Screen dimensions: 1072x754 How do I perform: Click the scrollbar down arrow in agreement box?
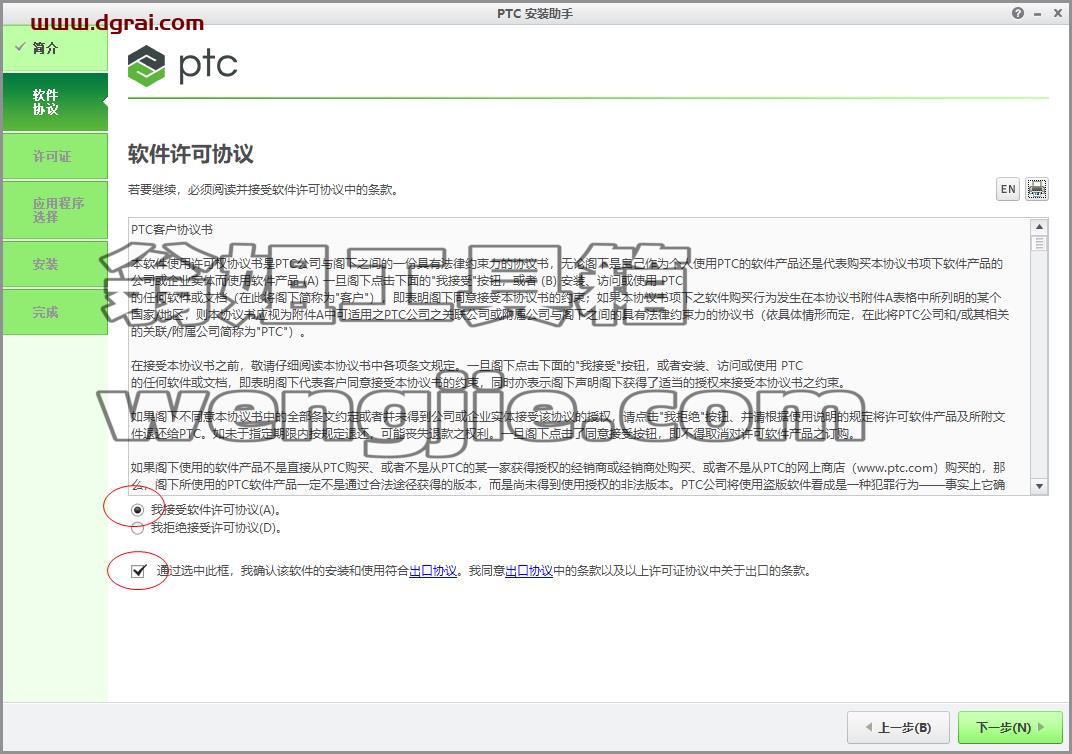coord(1039,487)
